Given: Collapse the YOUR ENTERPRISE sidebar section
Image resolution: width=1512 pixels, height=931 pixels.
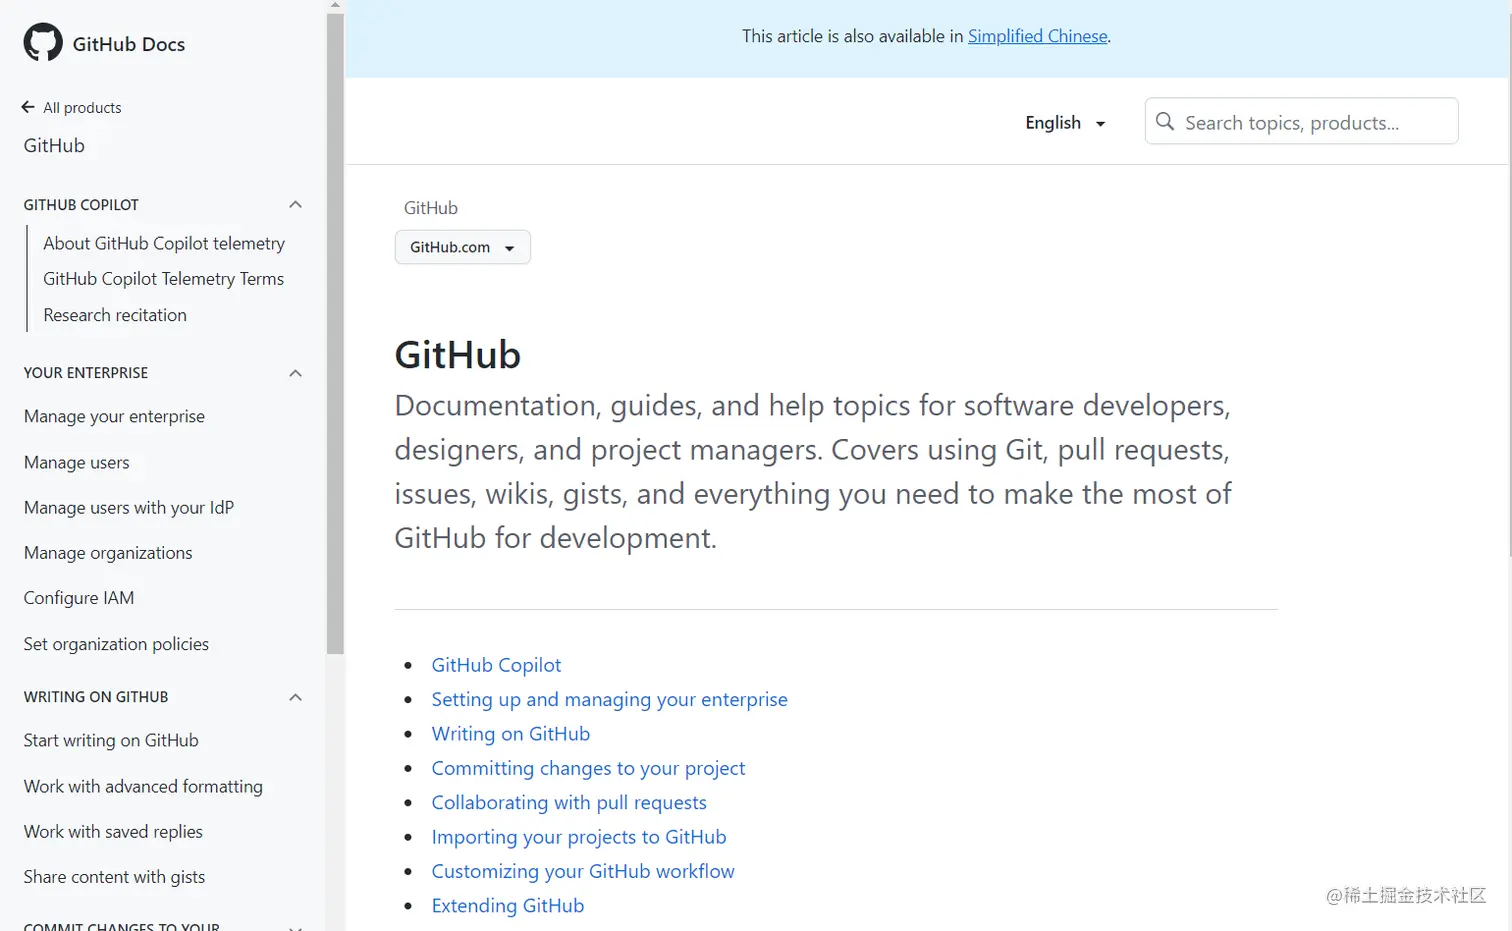Looking at the screenshot, I should point(294,372).
